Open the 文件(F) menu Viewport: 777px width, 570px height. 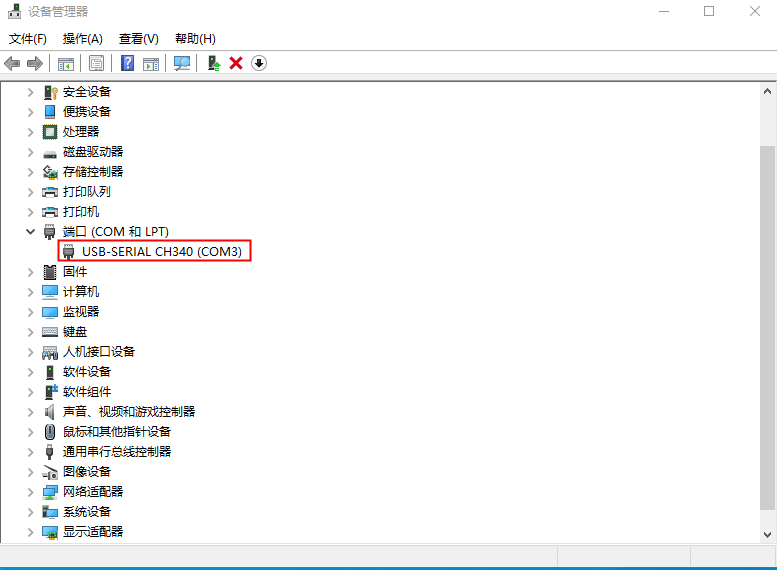(28, 39)
